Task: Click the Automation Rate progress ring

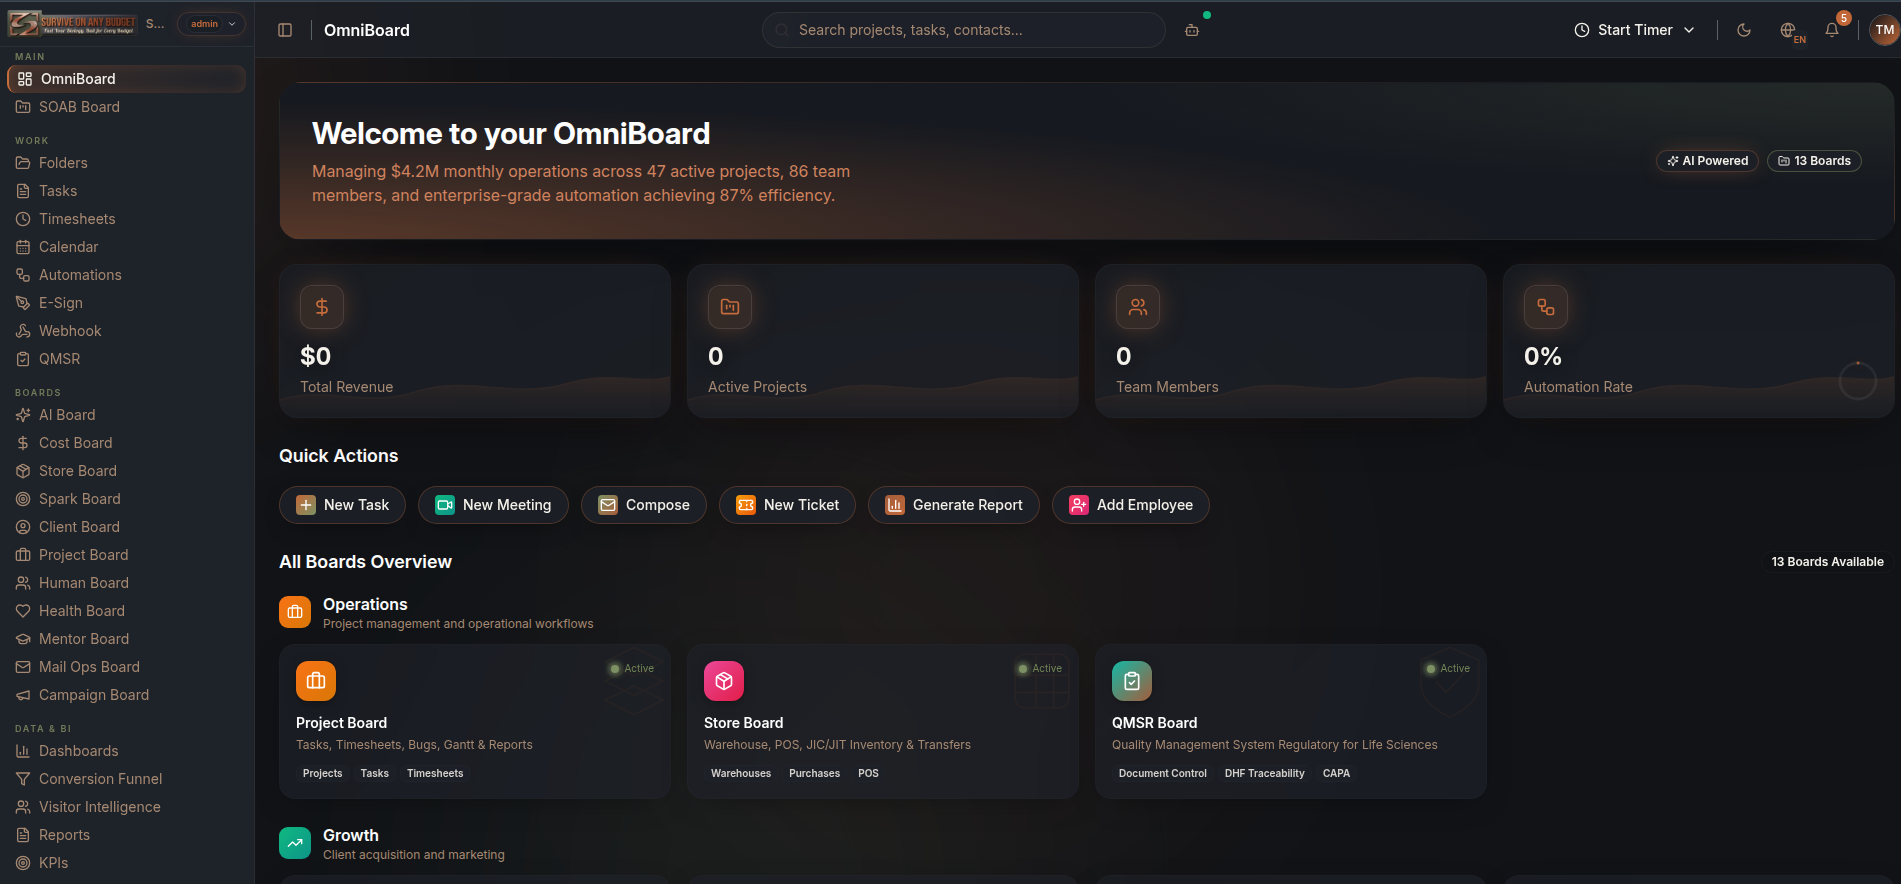Action: 1858,381
